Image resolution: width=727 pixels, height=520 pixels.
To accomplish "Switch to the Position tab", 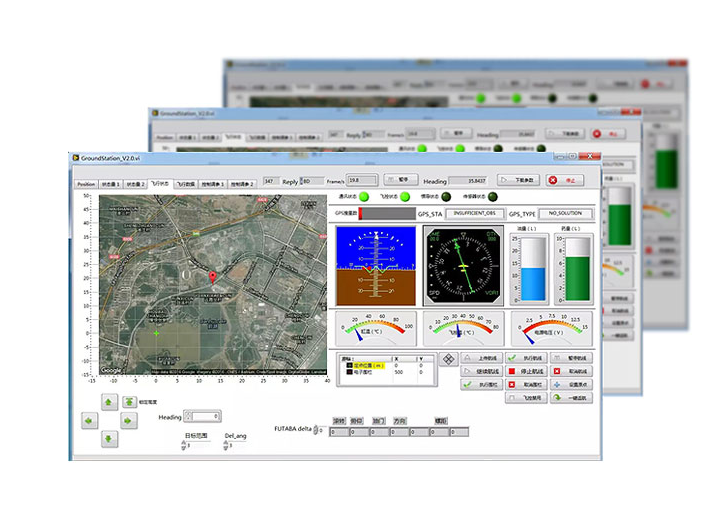I will [x=87, y=184].
